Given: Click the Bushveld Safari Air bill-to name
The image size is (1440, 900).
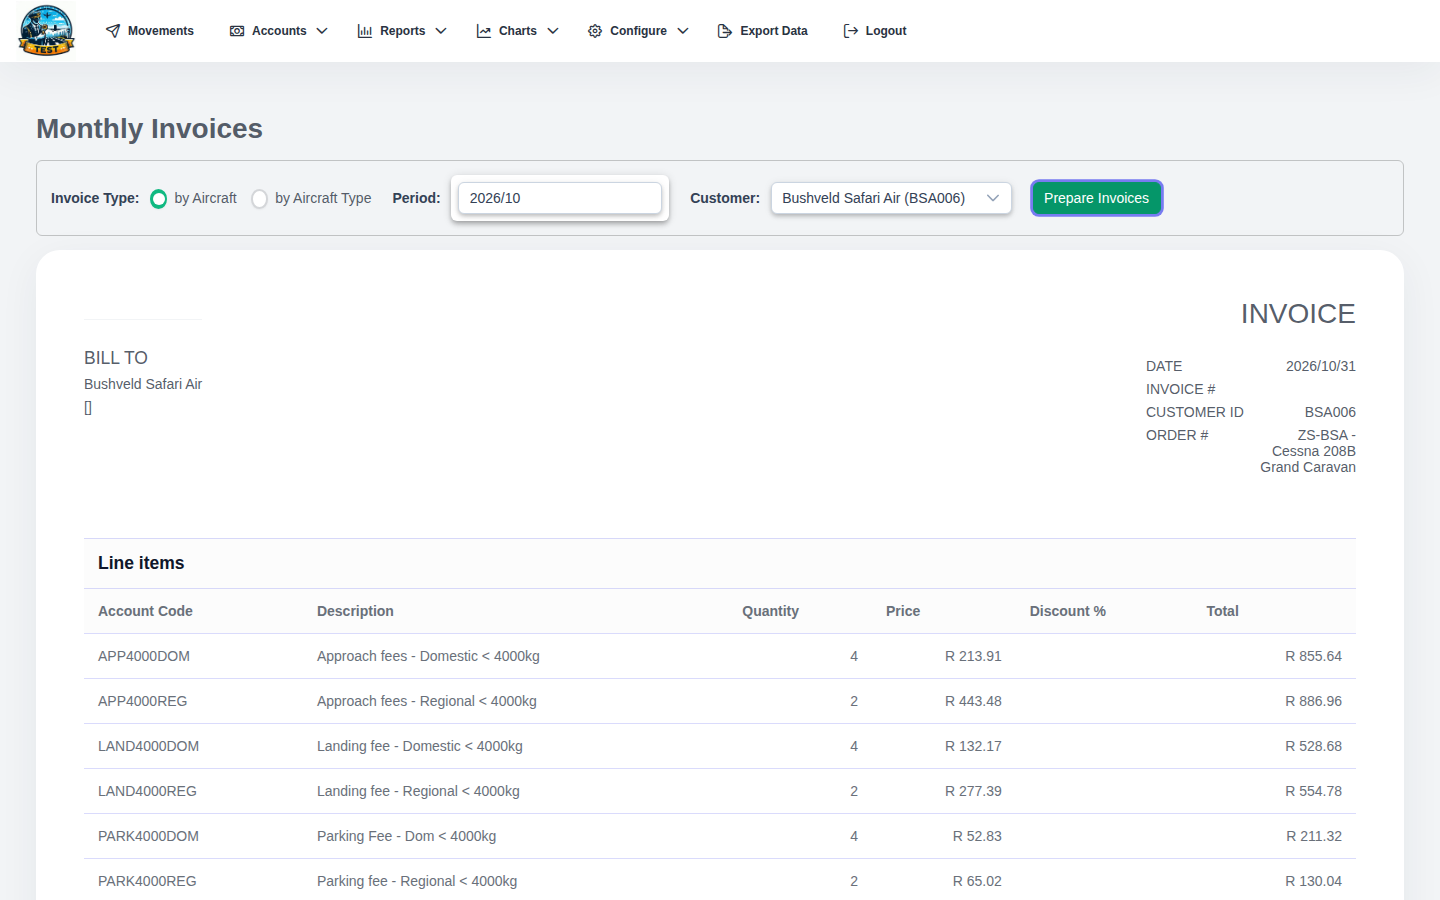Looking at the screenshot, I should tap(143, 384).
